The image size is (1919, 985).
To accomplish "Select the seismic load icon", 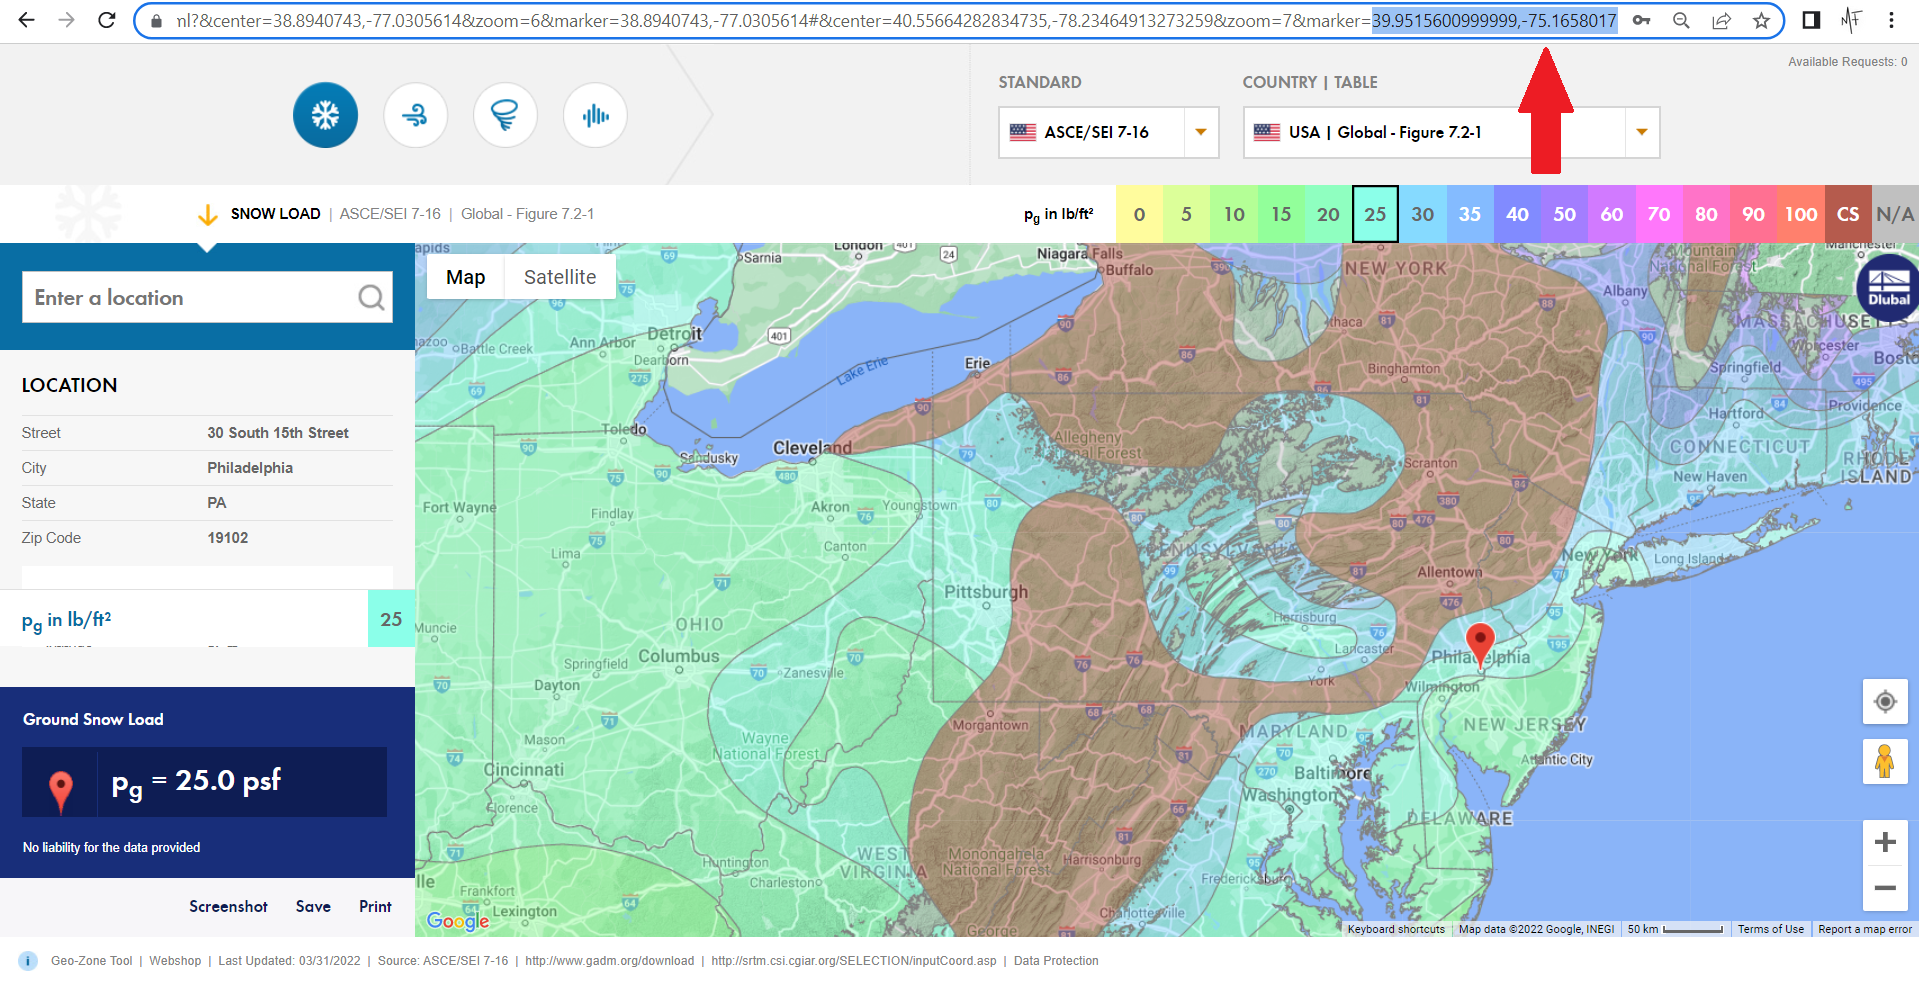I will click(595, 115).
